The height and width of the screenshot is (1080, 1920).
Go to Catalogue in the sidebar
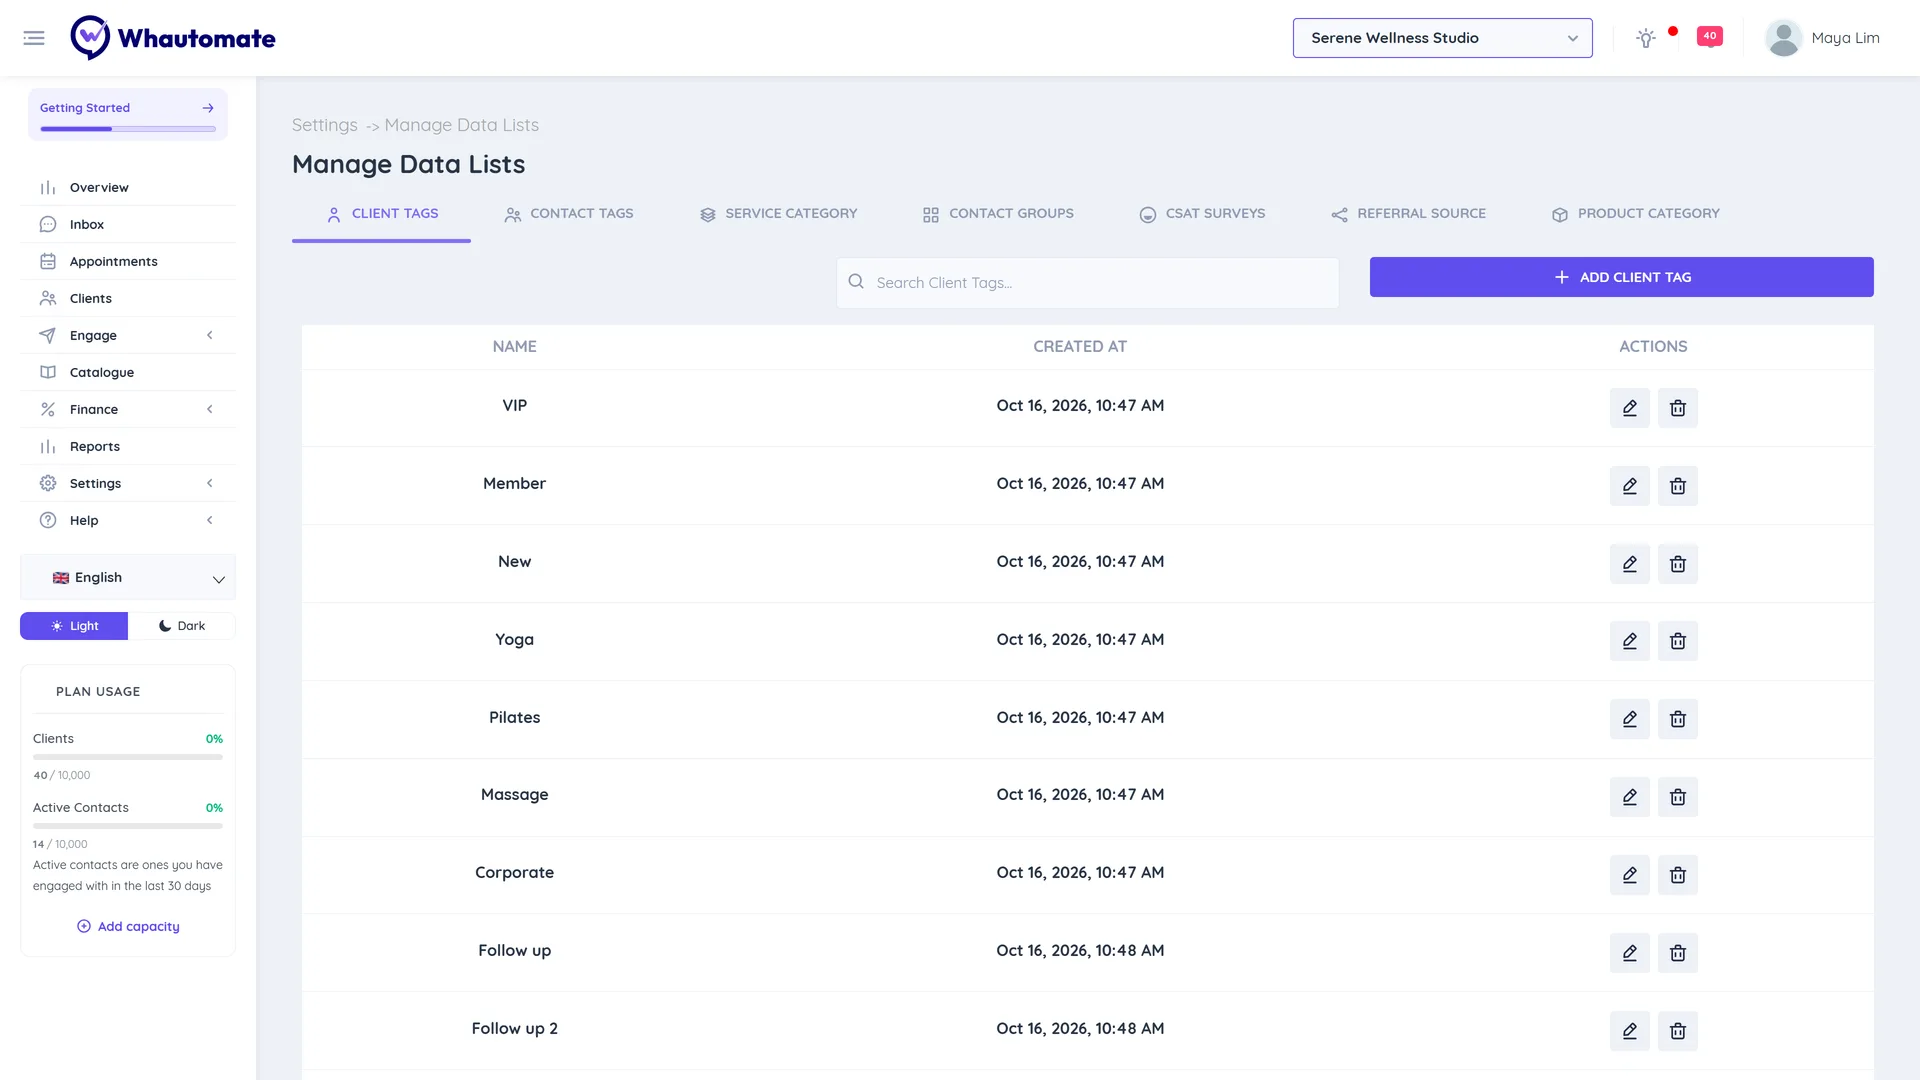click(x=128, y=372)
